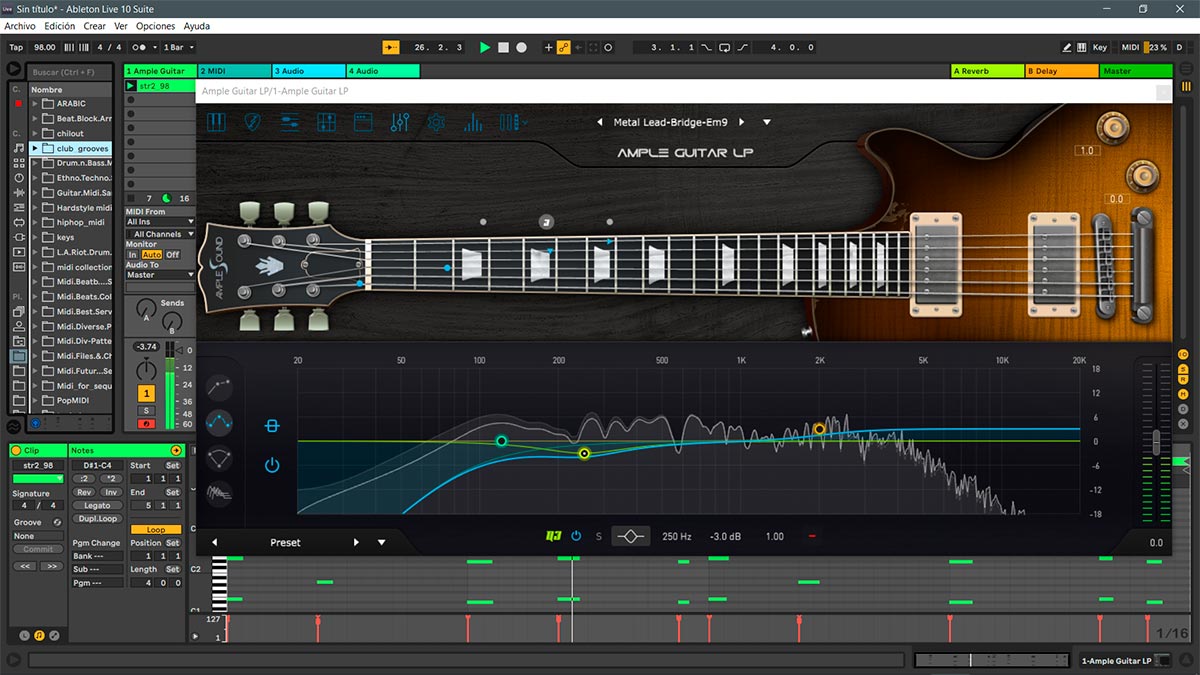This screenshot has width=1200, height=675.
Task: Toggle the MIDI map mode button
Action: coord(1130,47)
